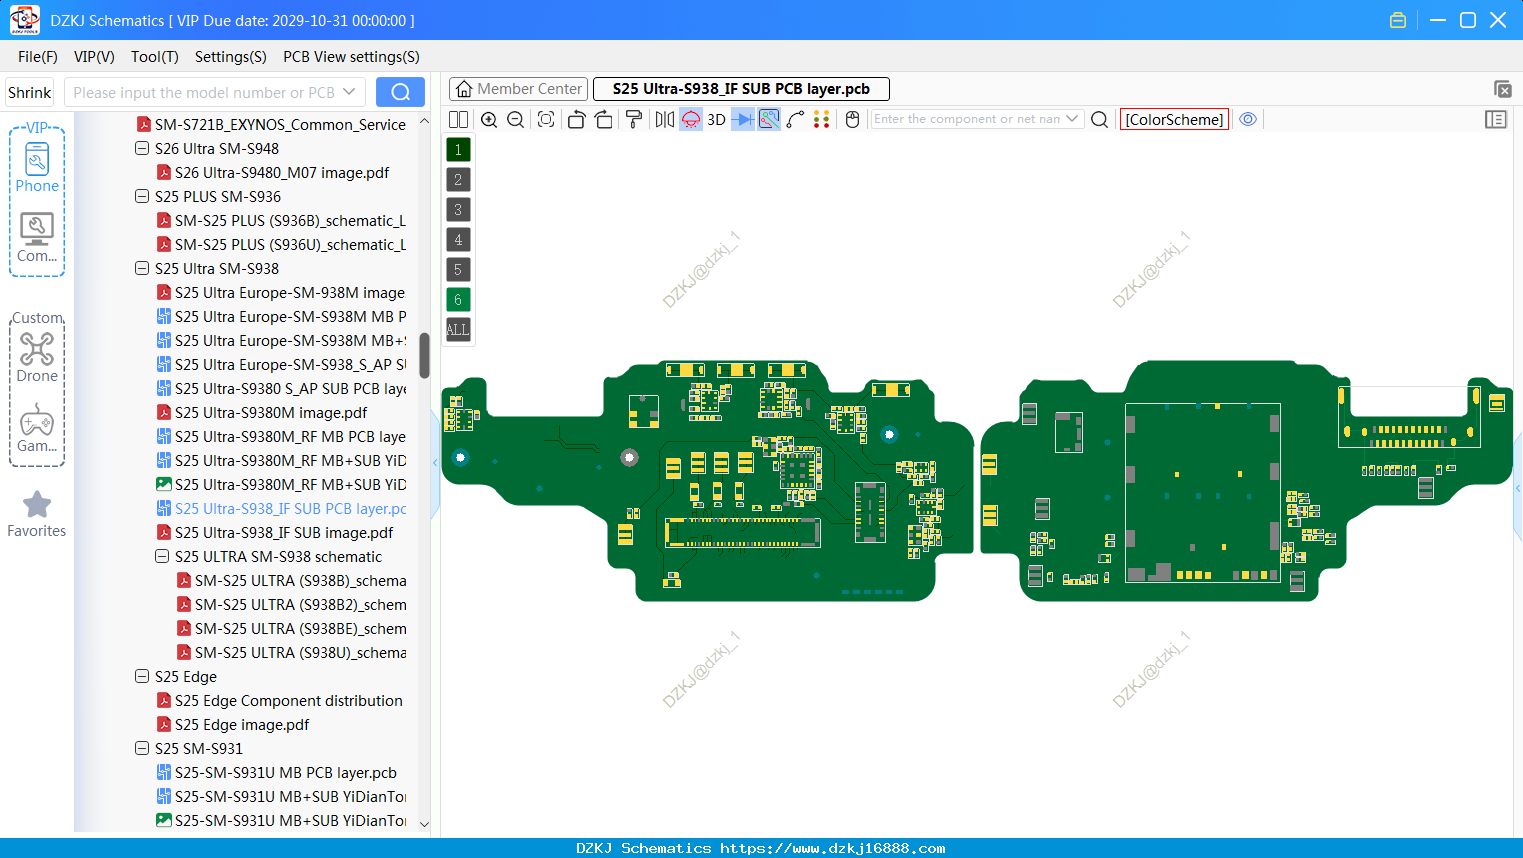
Task: Show PCB layer 4
Action: 458,240
